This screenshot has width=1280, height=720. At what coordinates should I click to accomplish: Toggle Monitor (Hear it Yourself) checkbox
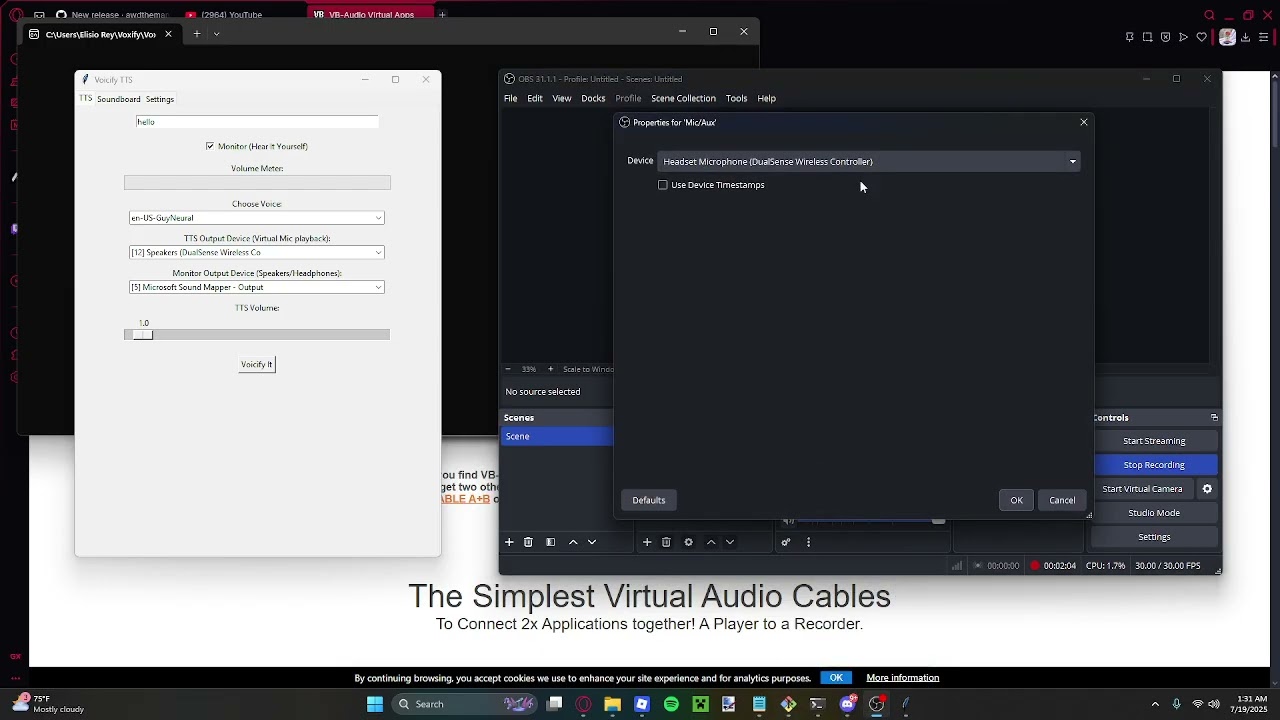210,146
